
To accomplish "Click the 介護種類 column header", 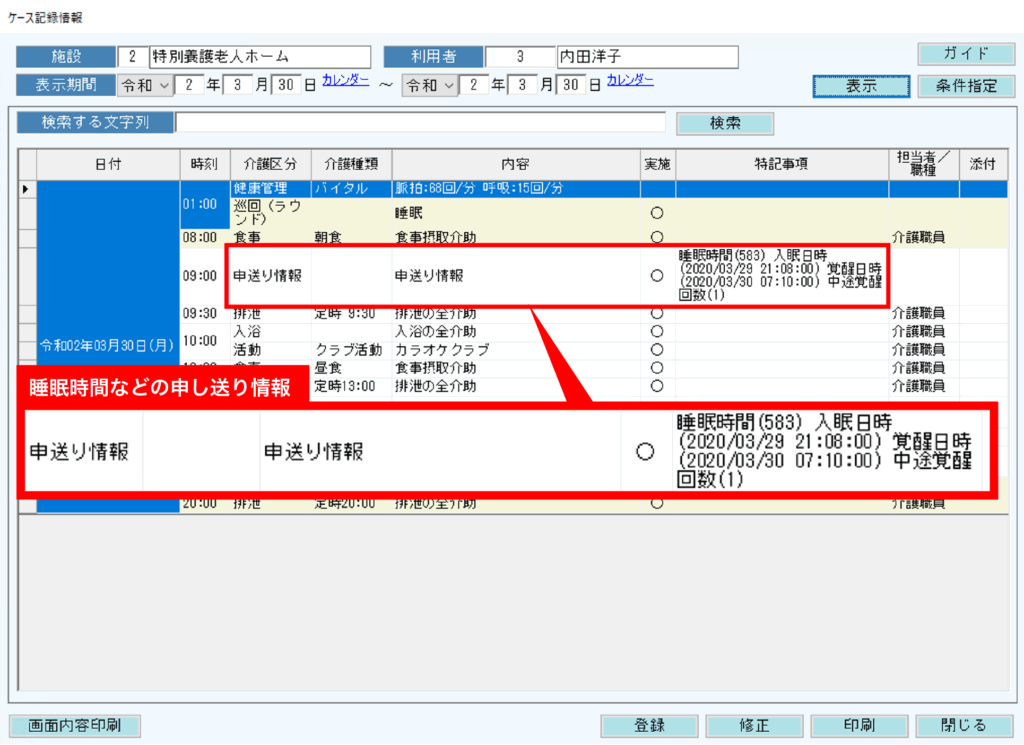I will (x=351, y=164).
